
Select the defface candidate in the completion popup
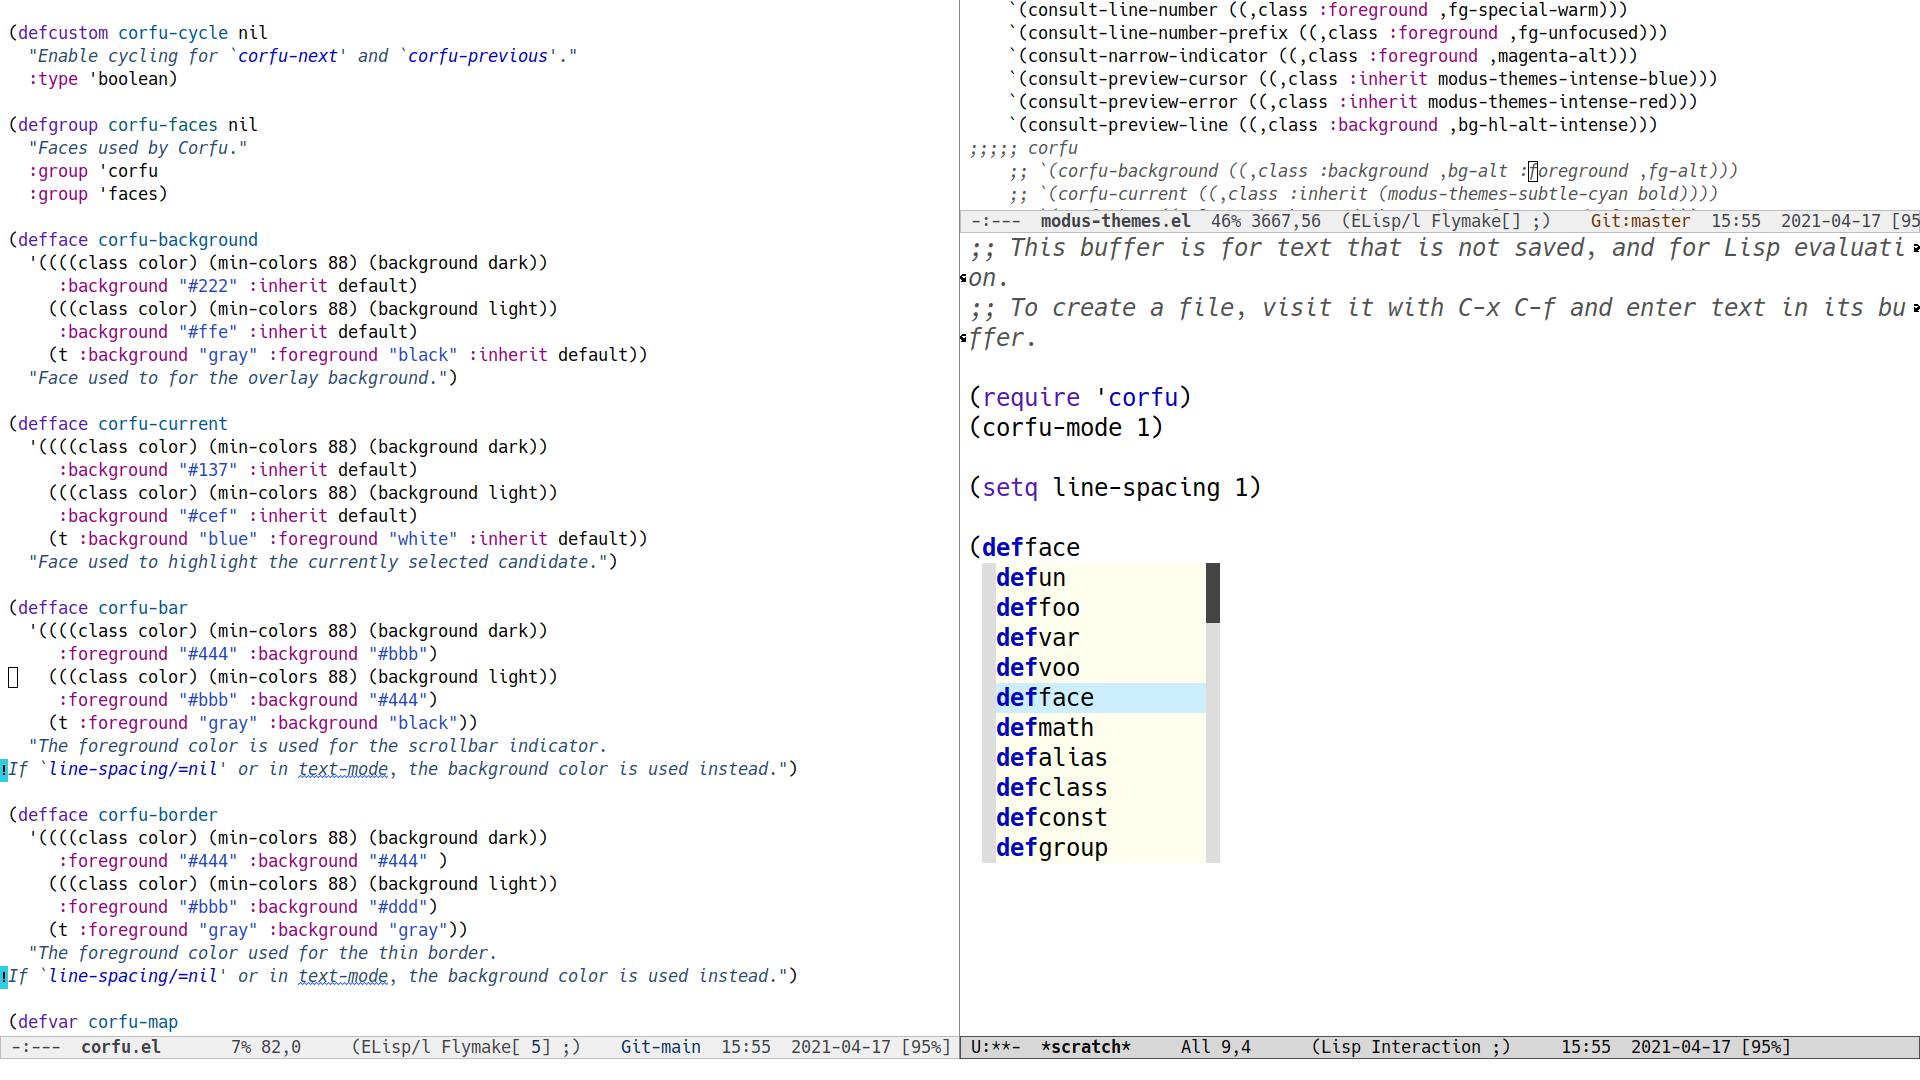click(1044, 697)
